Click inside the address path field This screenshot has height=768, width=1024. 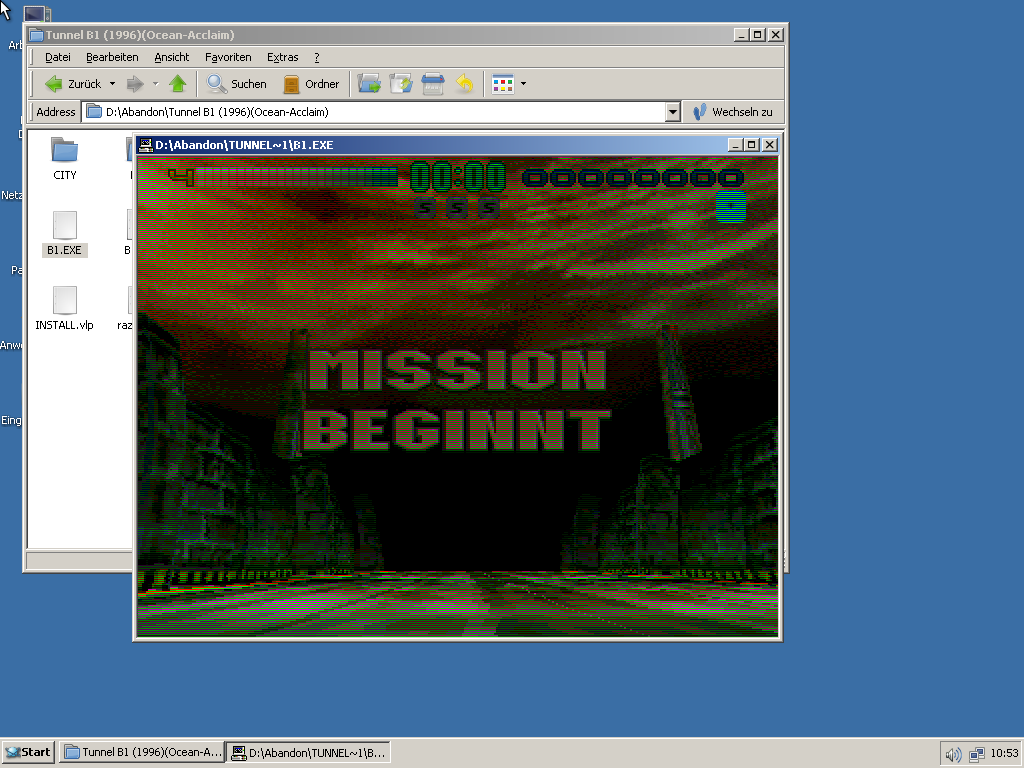[x=380, y=112]
